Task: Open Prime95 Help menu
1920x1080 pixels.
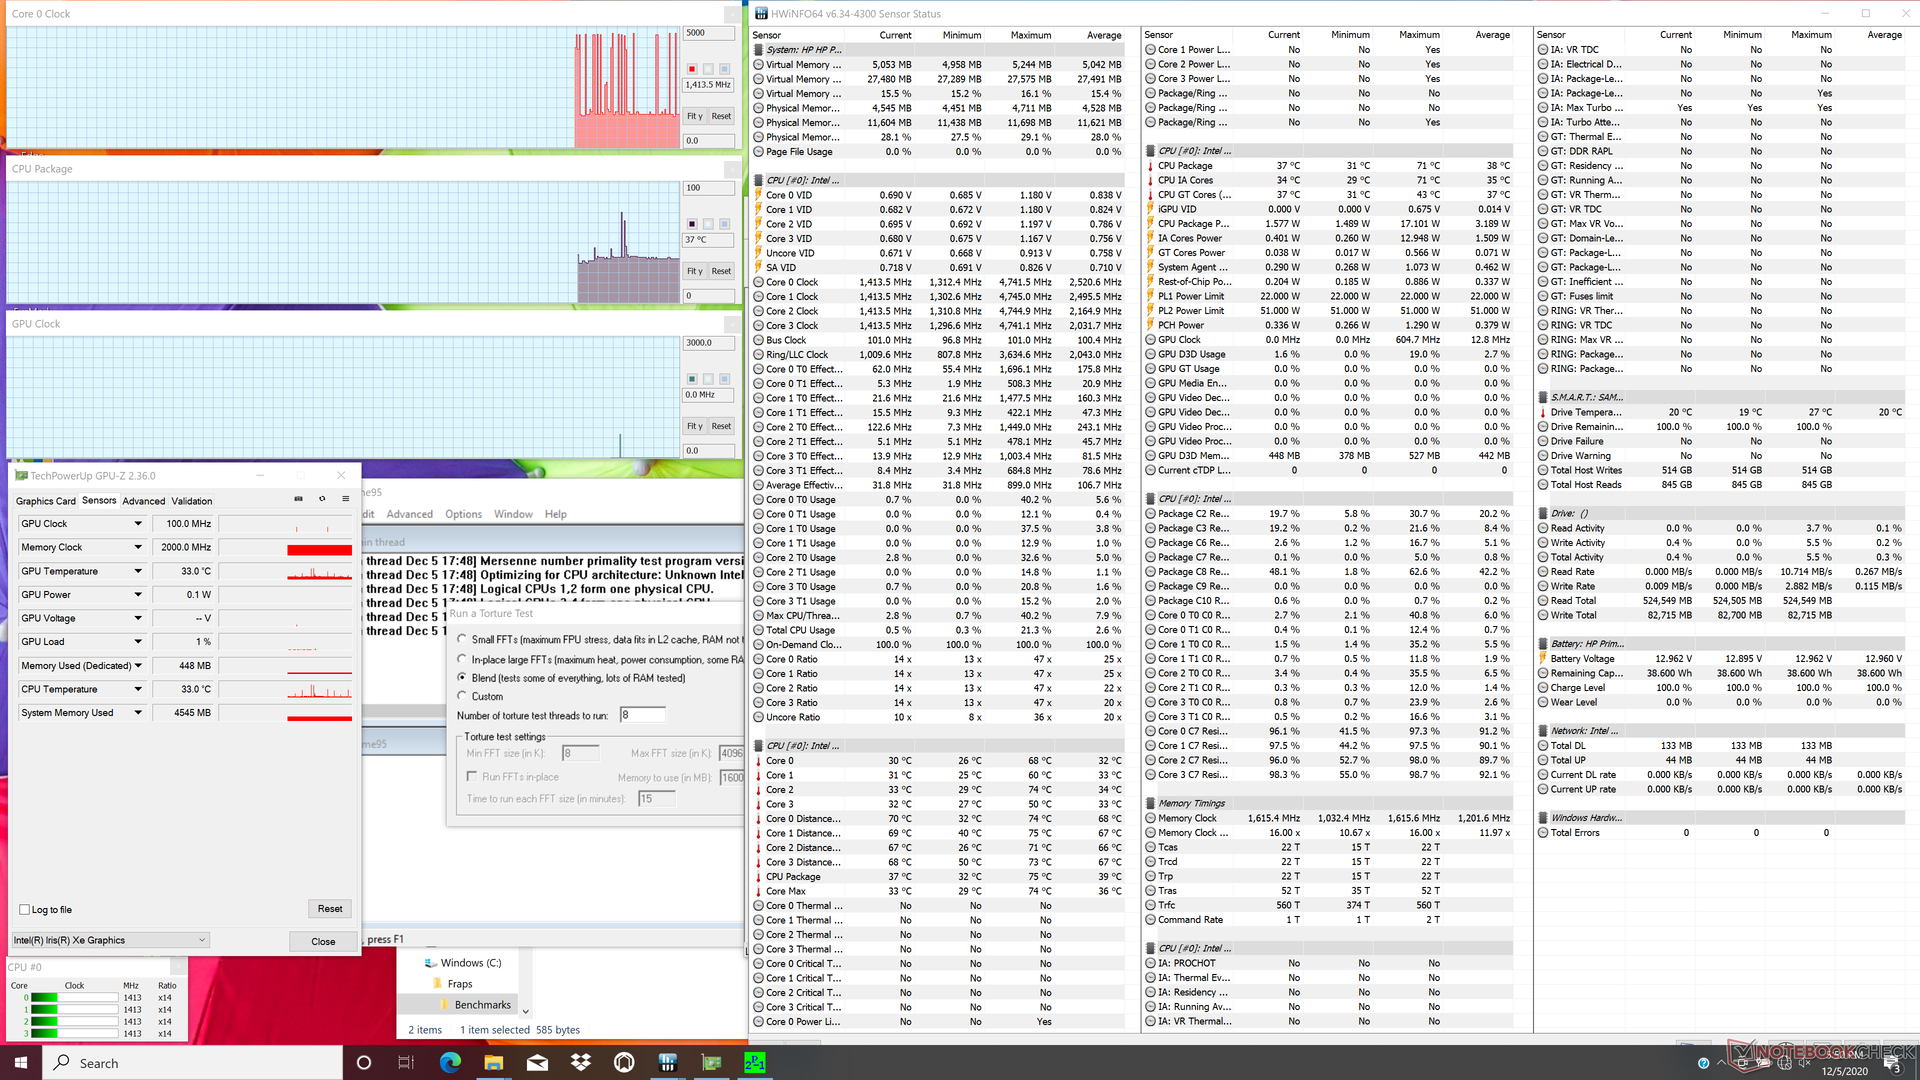Action: [x=556, y=514]
